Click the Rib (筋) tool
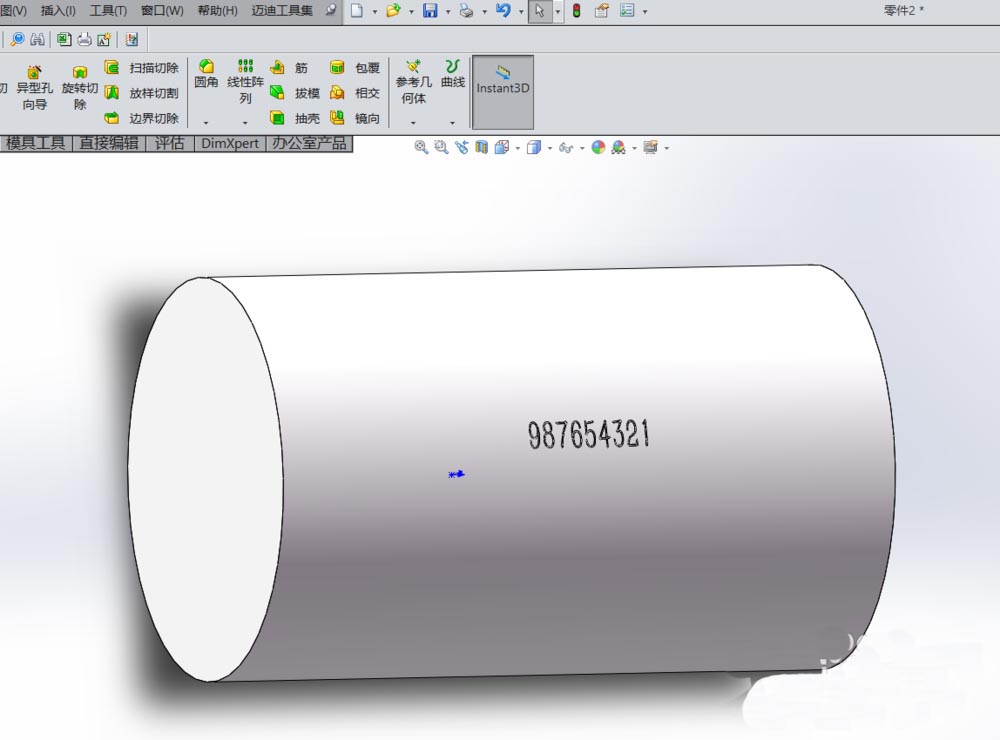 click(x=290, y=68)
